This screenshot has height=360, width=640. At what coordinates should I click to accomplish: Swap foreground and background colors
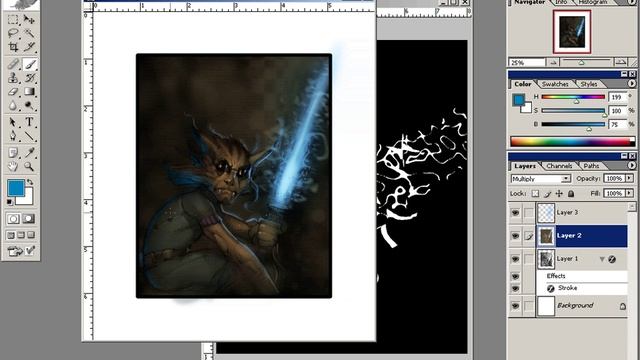[x=30, y=182]
